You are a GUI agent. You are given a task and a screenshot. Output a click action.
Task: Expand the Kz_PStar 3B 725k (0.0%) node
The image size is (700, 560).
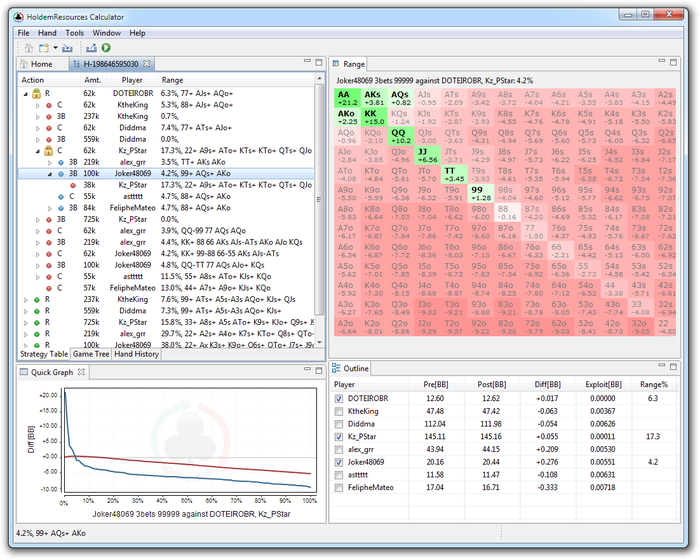38,219
